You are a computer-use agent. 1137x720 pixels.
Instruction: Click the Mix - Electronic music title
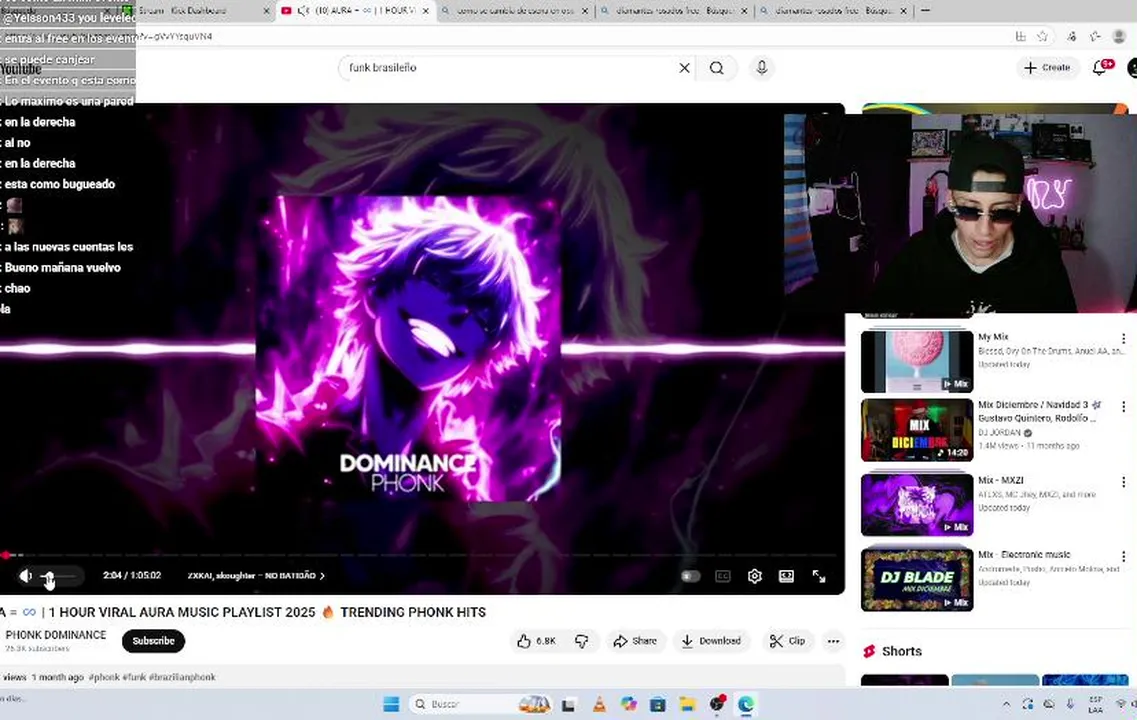[1024, 555]
